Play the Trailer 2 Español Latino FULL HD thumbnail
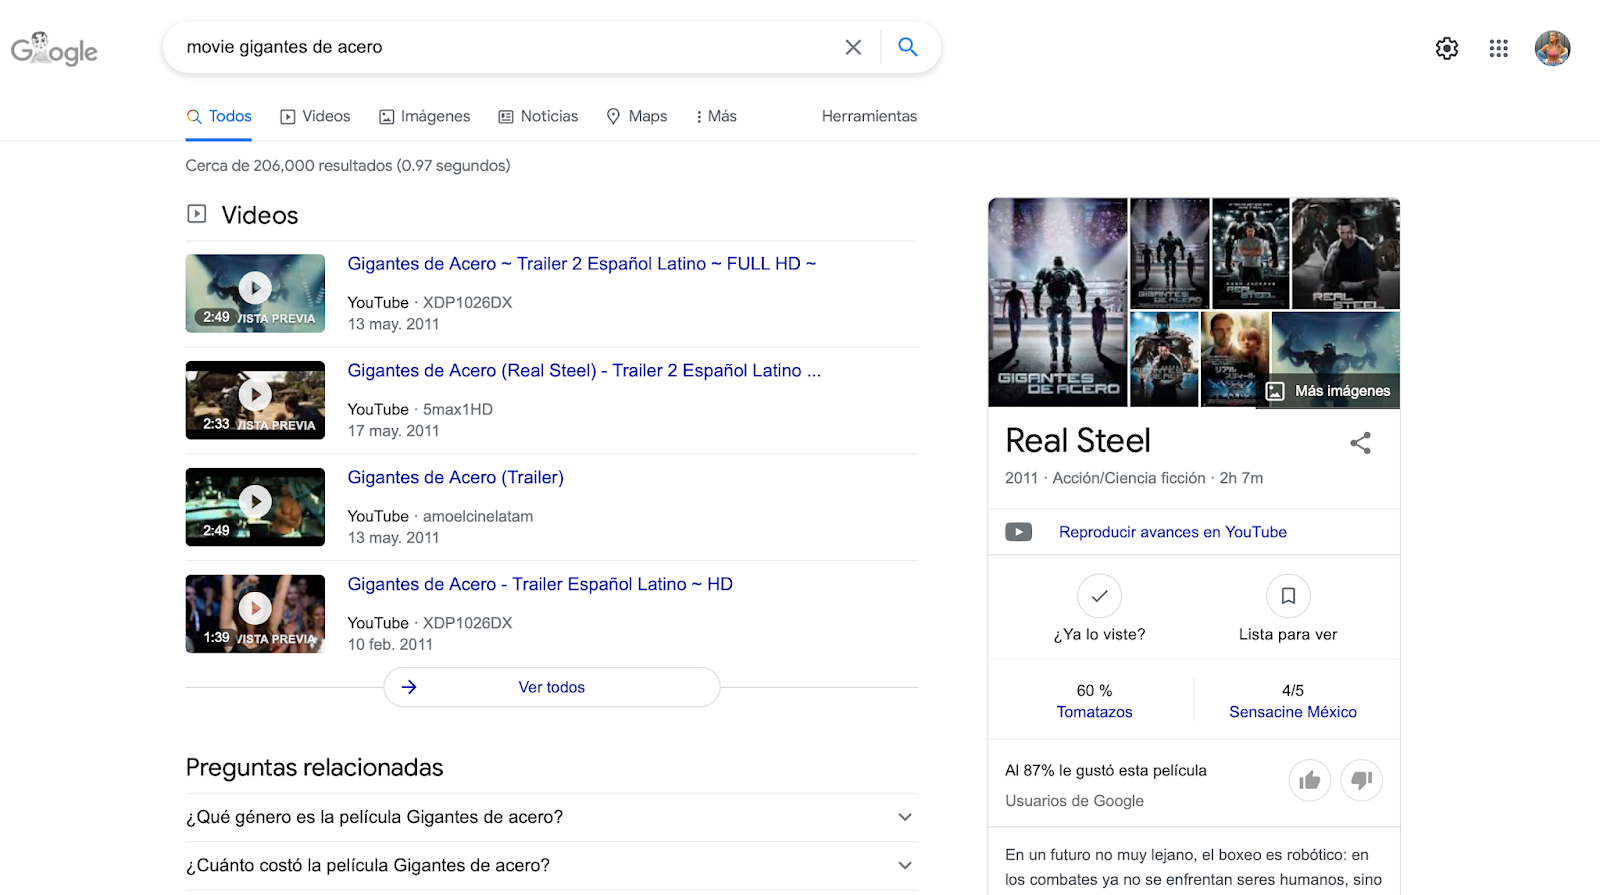Screen dimensions: 1600x895 [x=255, y=293]
